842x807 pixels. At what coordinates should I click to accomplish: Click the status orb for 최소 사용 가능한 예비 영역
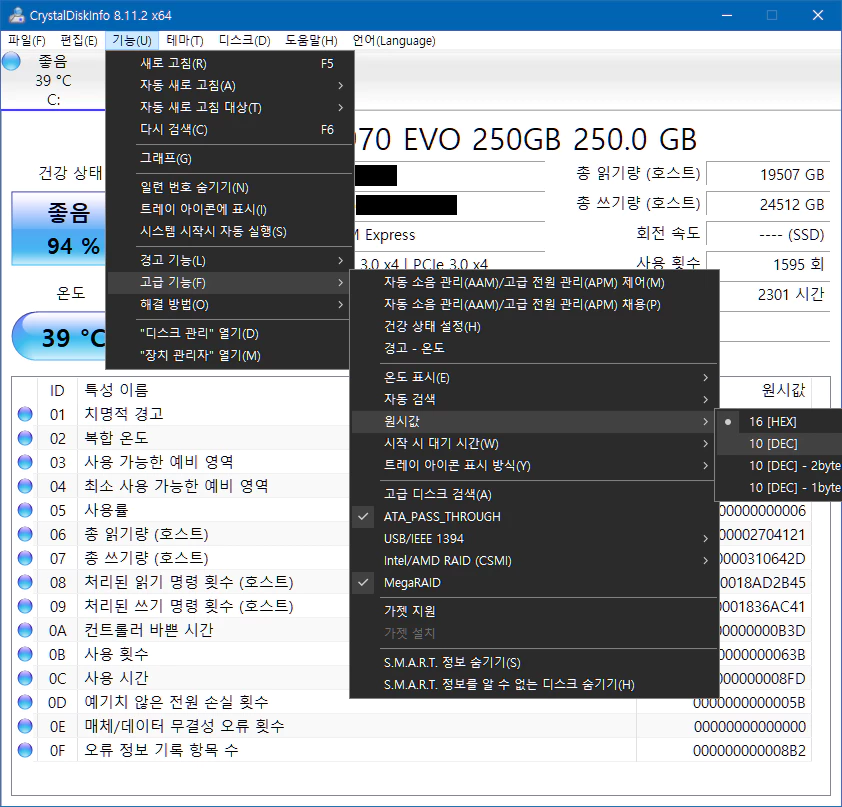click(x=25, y=486)
